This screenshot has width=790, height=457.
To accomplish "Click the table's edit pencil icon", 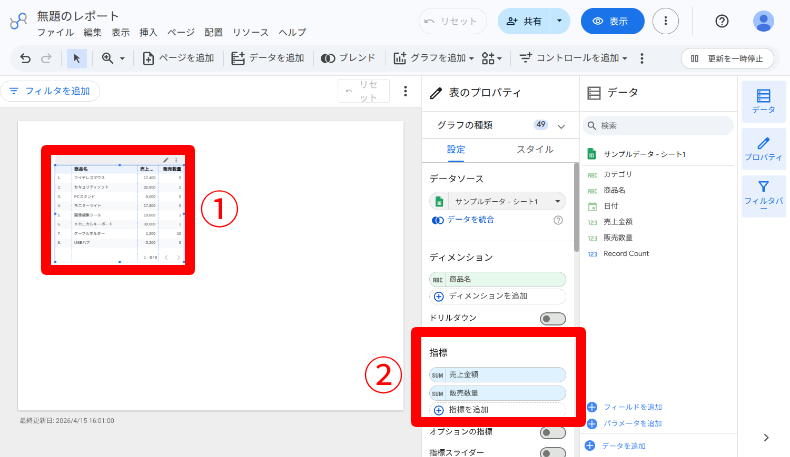I will [x=166, y=160].
